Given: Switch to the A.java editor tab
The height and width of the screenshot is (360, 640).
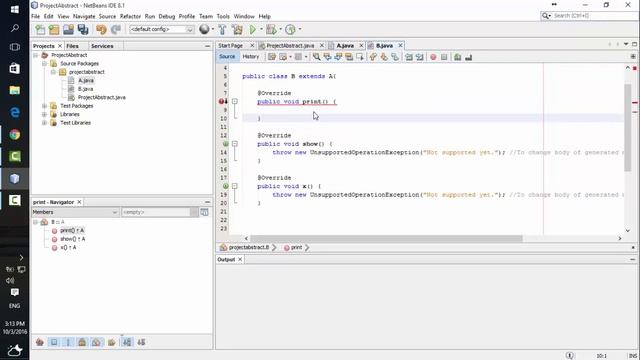Looking at the screenshot, I should pos(345,46).
